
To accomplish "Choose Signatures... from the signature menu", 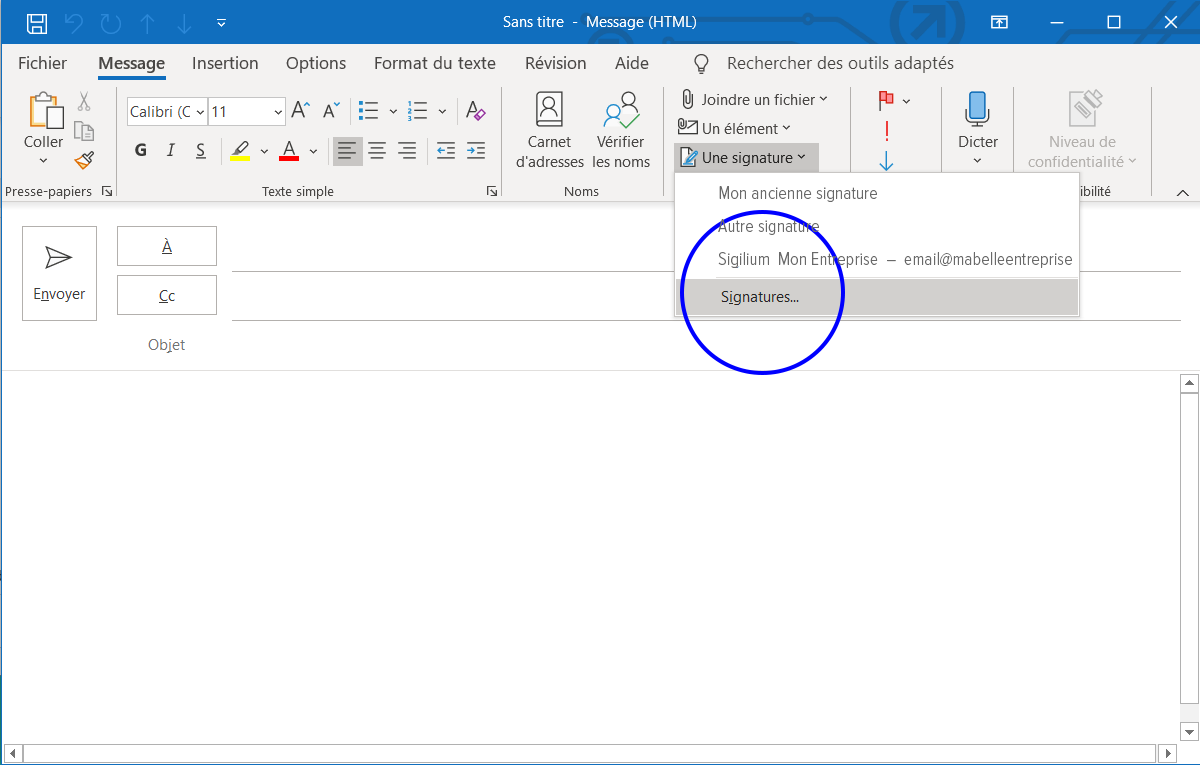I will pyautogui.click(x=759, y=297).
